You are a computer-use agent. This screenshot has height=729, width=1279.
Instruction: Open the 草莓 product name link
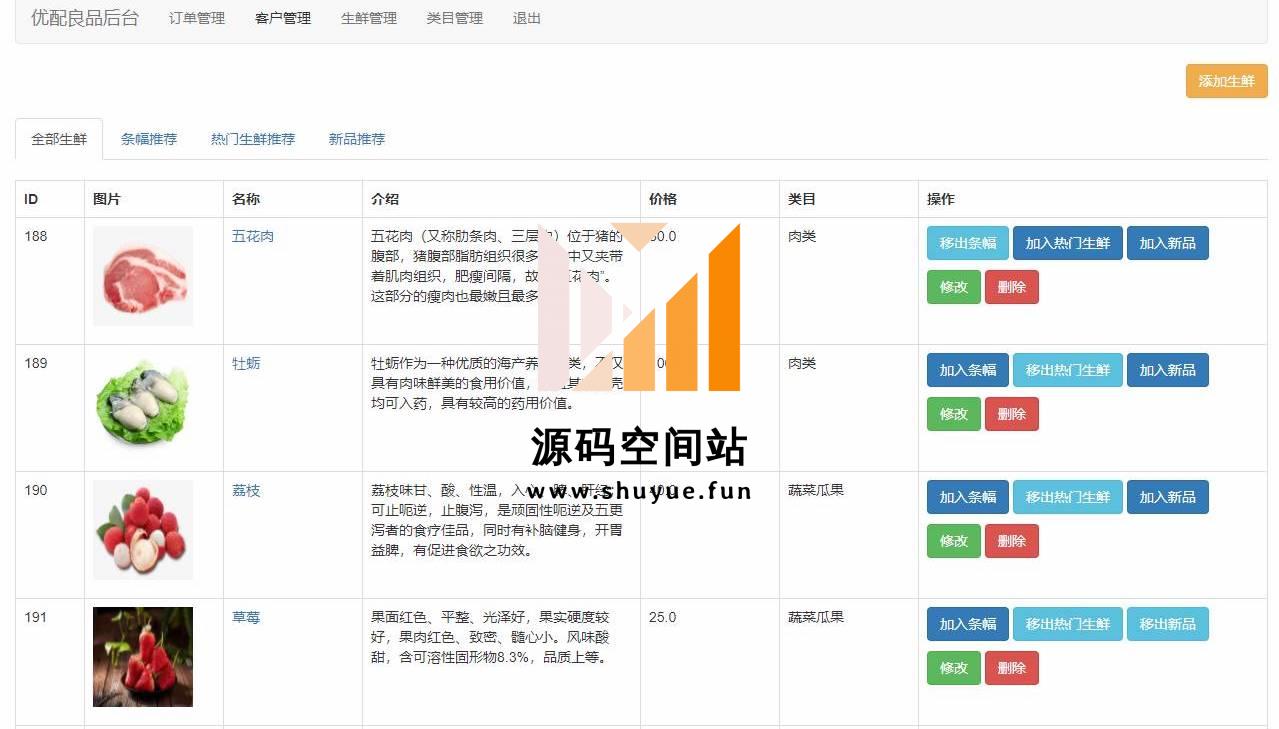coord(246,617)
